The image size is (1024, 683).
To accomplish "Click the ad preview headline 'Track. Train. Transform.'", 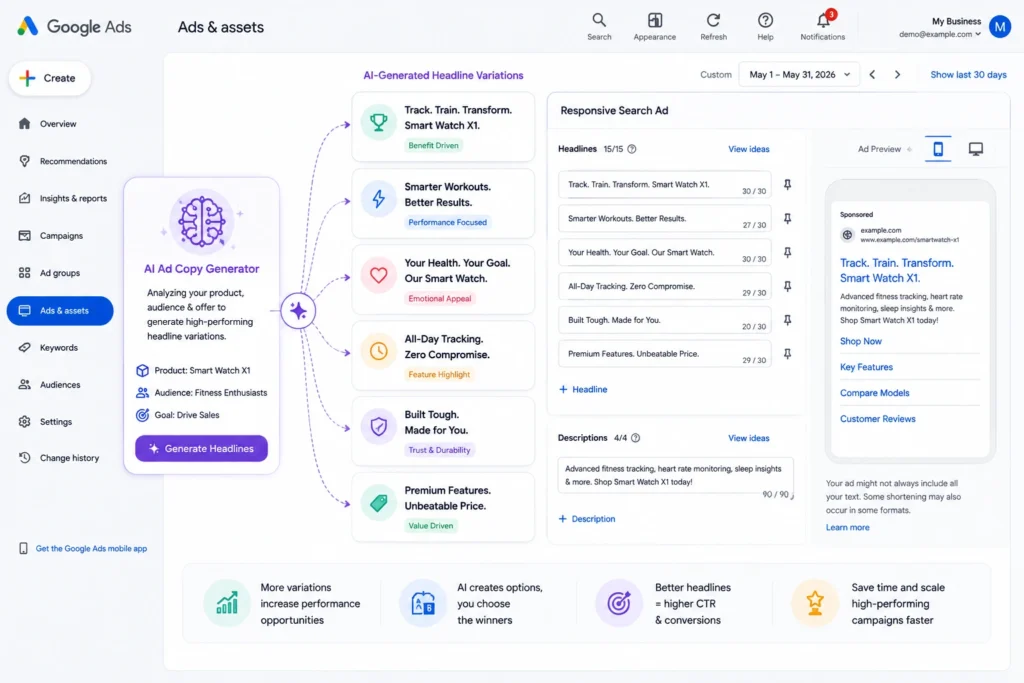I will click(x=897, y=270).
